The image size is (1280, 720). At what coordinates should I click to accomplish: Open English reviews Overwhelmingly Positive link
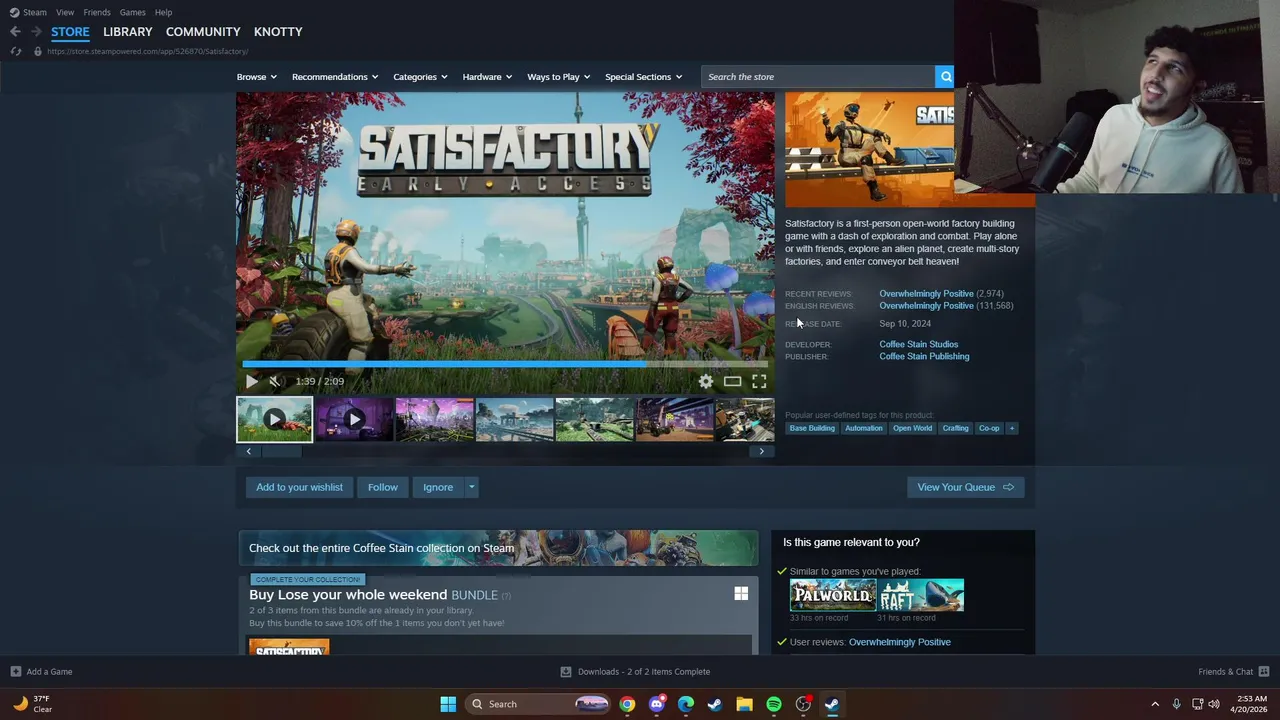coord(926,306)
